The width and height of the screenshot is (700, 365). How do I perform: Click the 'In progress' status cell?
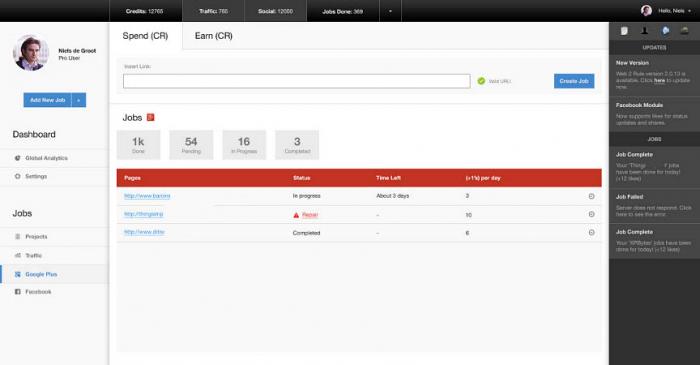(x=306, y=196)
